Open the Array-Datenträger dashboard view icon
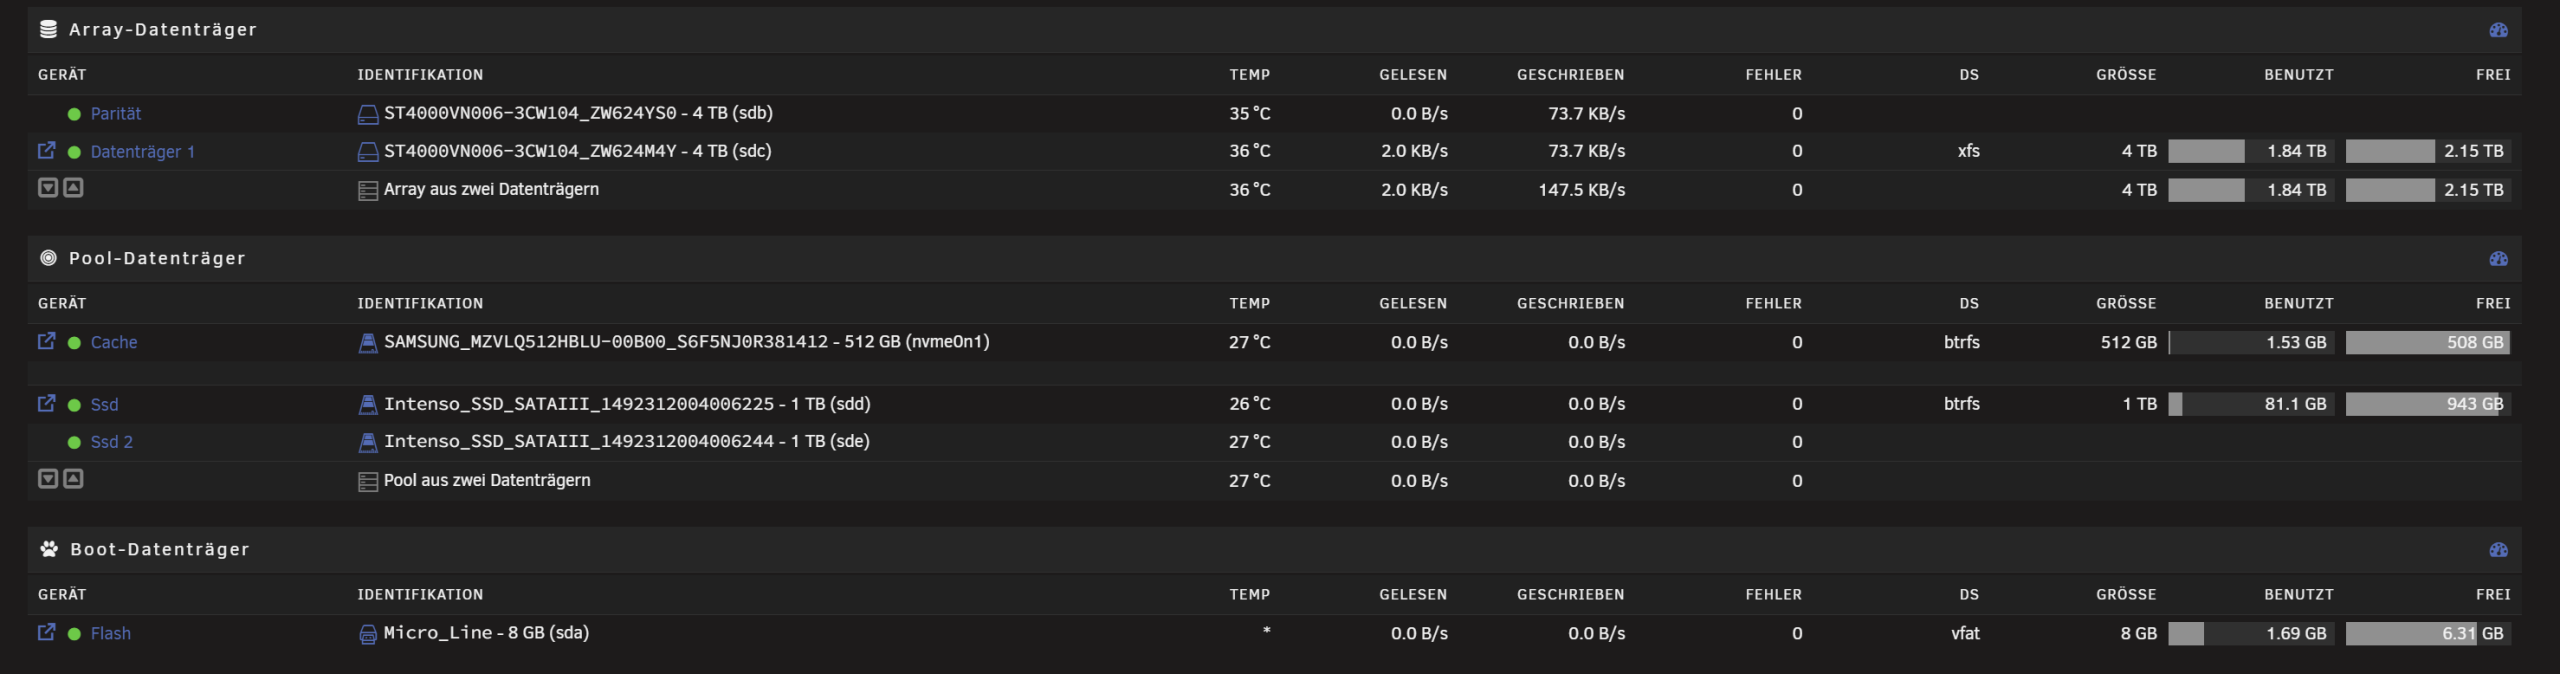This screenshot has height=674, width=2560. [x=2498, y=30]
